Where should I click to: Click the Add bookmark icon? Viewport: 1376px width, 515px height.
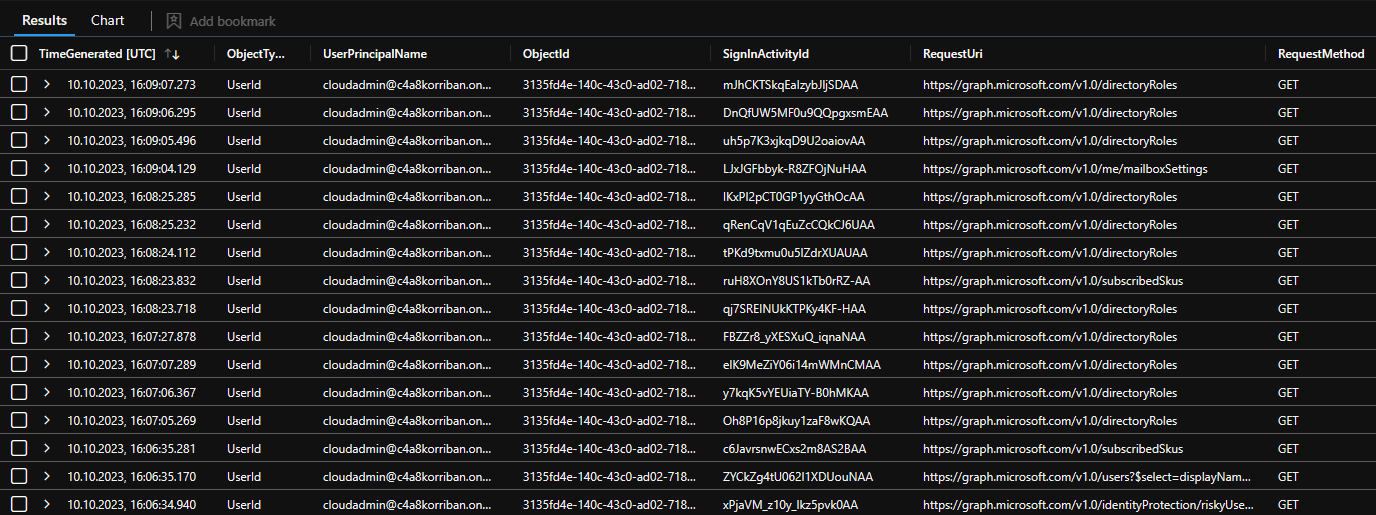tap(174, 20)
